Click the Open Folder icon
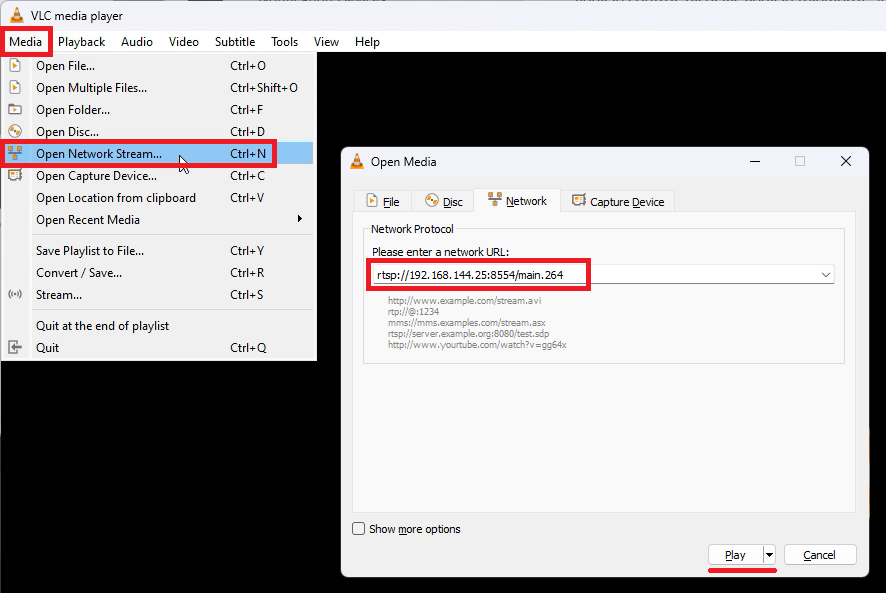Screen dimensions: 886x593 pyautogui.click(x=15, y=110)
